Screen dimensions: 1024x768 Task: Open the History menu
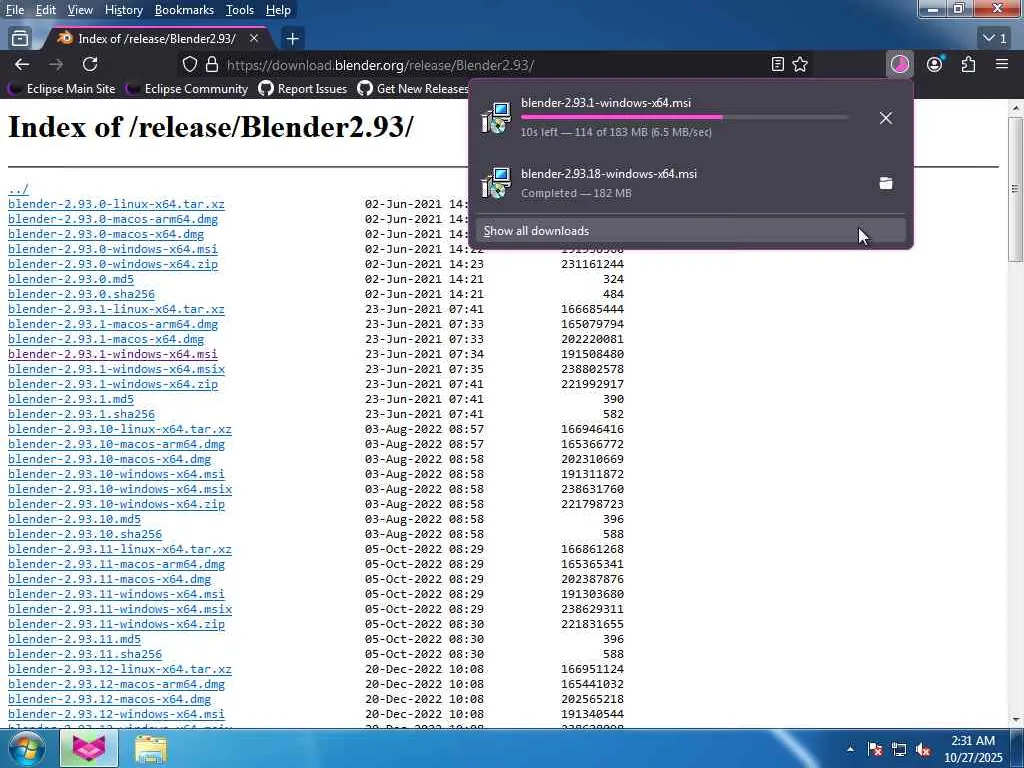tap(123, 10)
